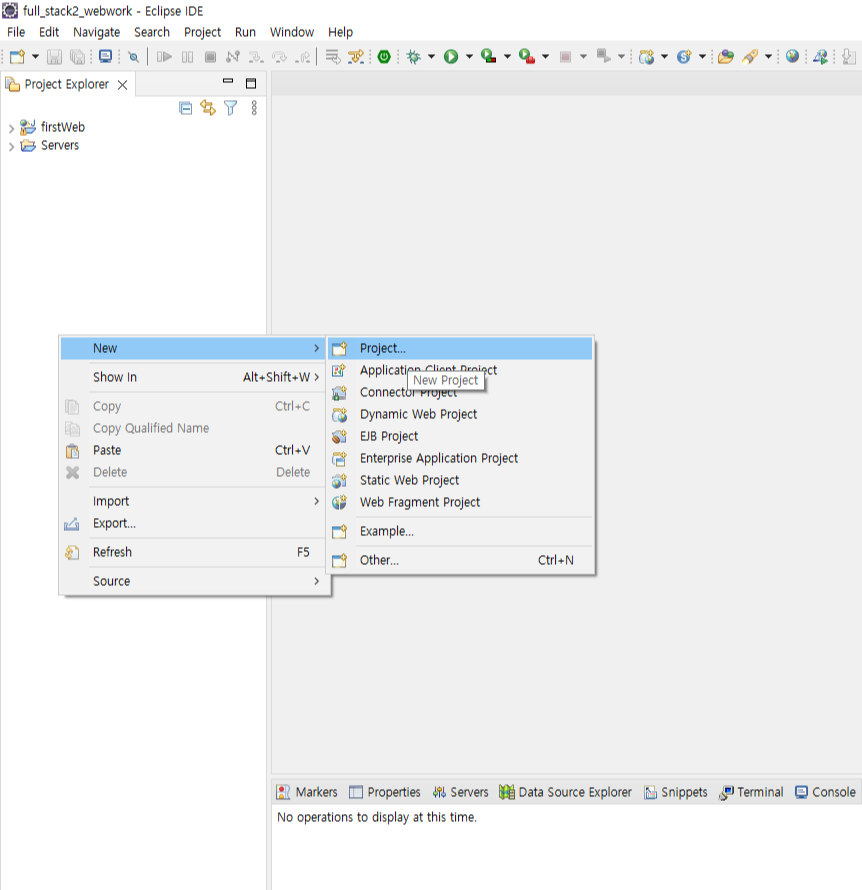The width and height of the screenshot is (862, 890).
Task: Click the Suspend debug icon
Action: pos(187,56)
